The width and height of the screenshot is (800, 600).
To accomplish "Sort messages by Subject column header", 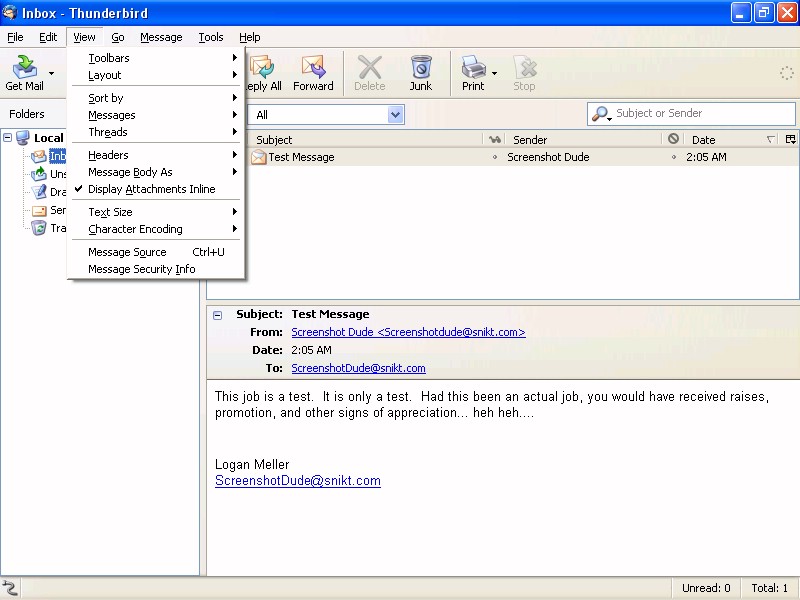I will (364, 139).
